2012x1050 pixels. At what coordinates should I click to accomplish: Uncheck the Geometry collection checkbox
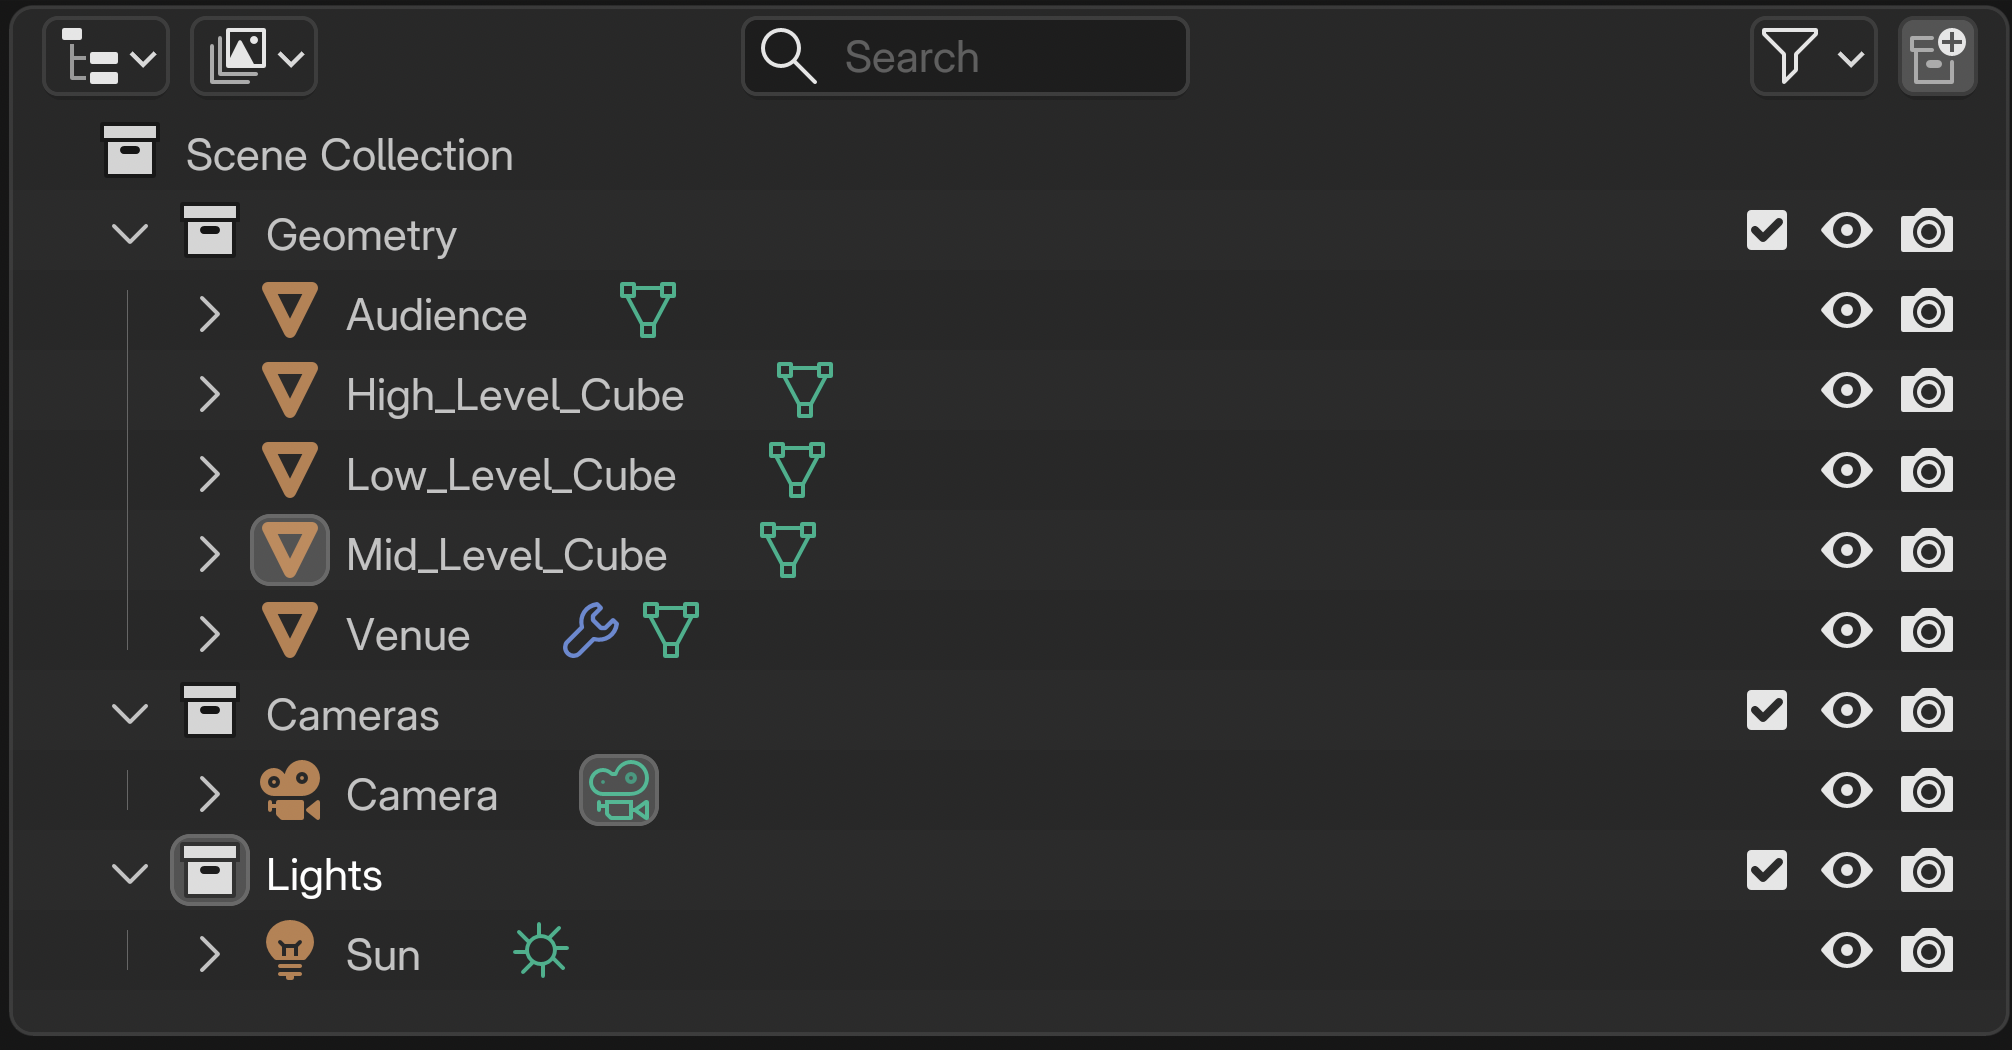tap(1767, 231)
